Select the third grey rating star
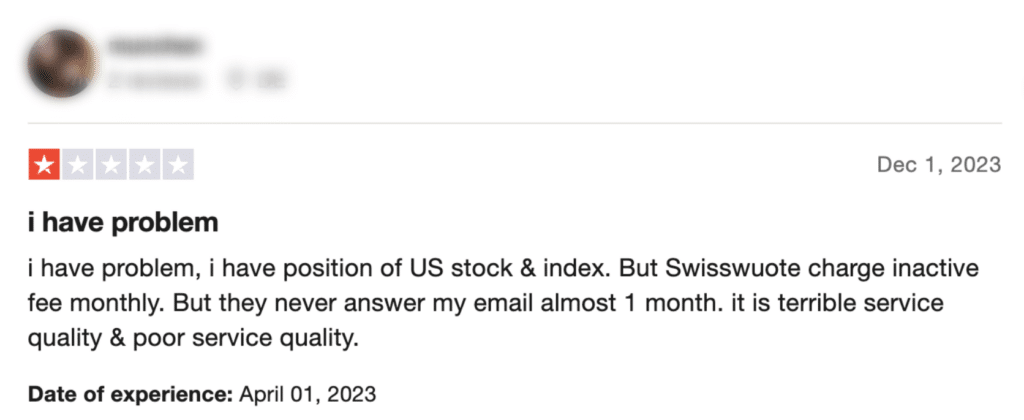Viewport: 1024px width, 420px height. pos(111,165)
